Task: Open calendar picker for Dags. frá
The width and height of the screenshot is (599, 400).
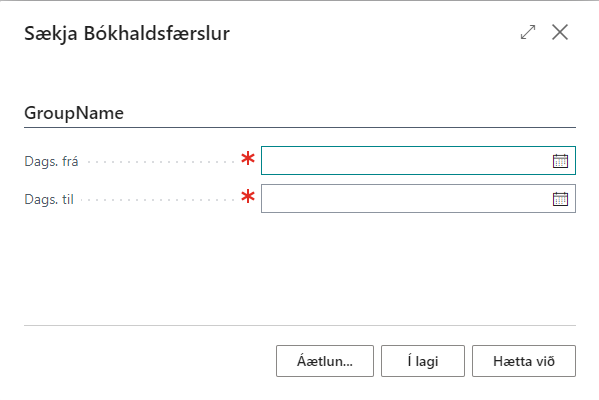Action: (560, 161)
